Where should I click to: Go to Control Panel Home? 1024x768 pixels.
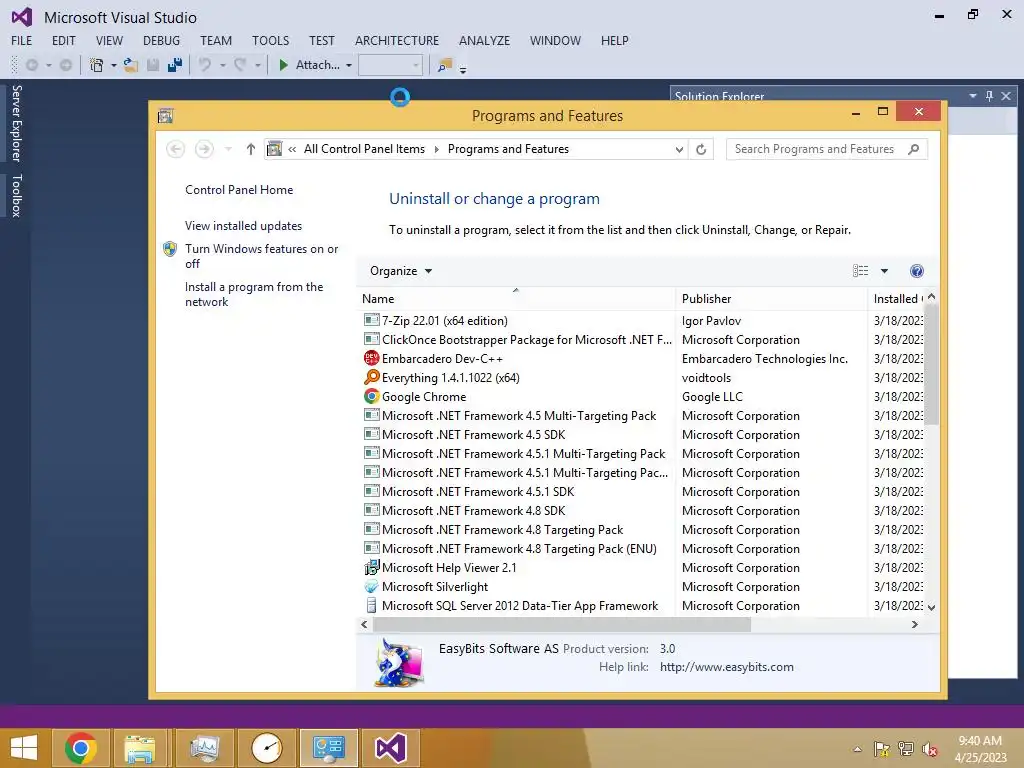(239, 190)
